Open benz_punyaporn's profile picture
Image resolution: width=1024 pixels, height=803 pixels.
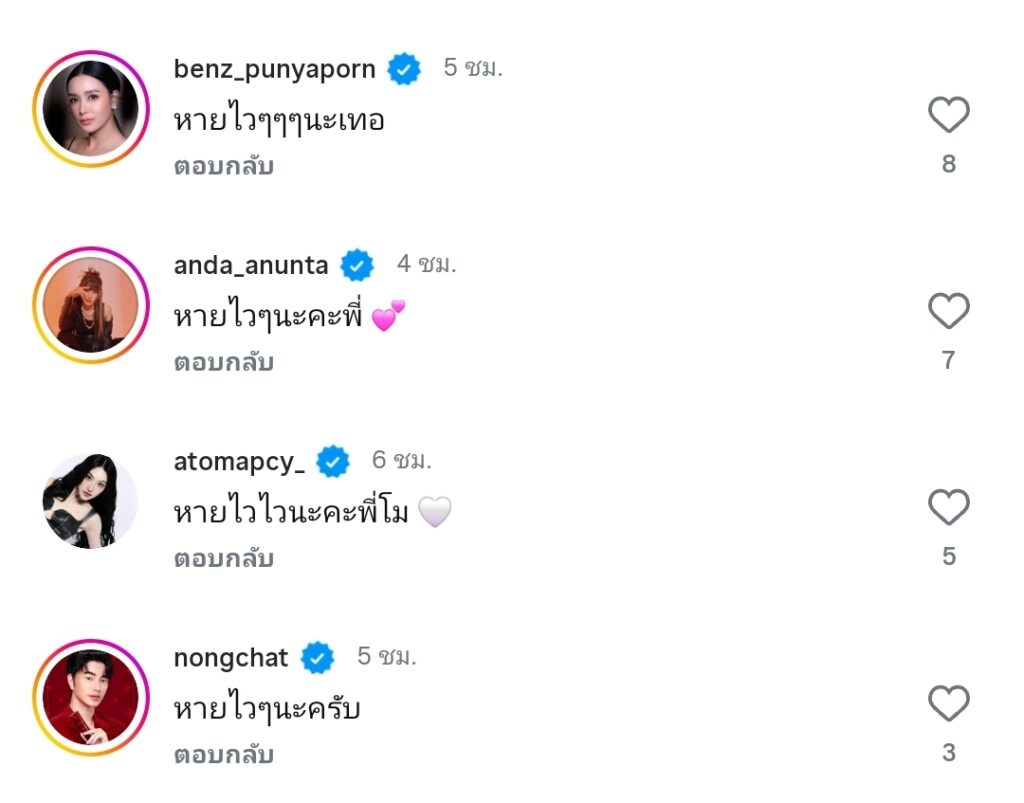click(90, 109)
